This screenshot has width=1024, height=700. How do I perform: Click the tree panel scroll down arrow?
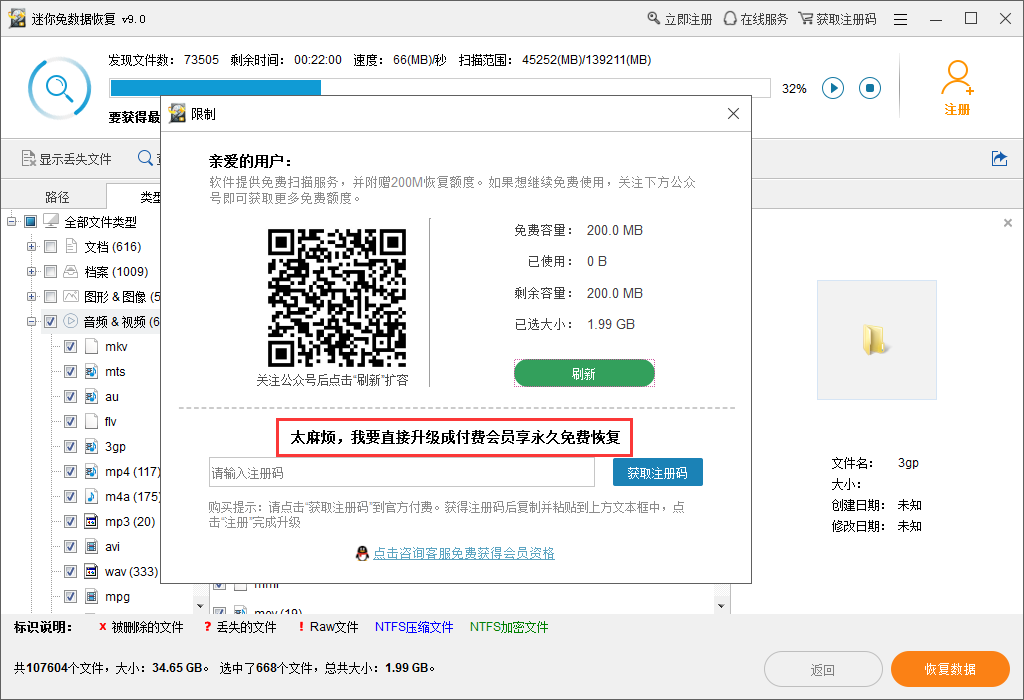[x=200, y=606]
